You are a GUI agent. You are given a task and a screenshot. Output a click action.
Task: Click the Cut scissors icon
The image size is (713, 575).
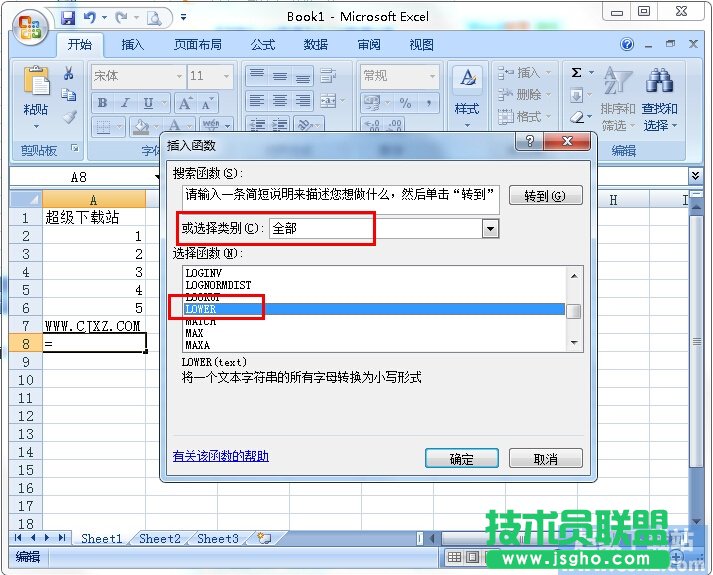[x=69, y=73]
